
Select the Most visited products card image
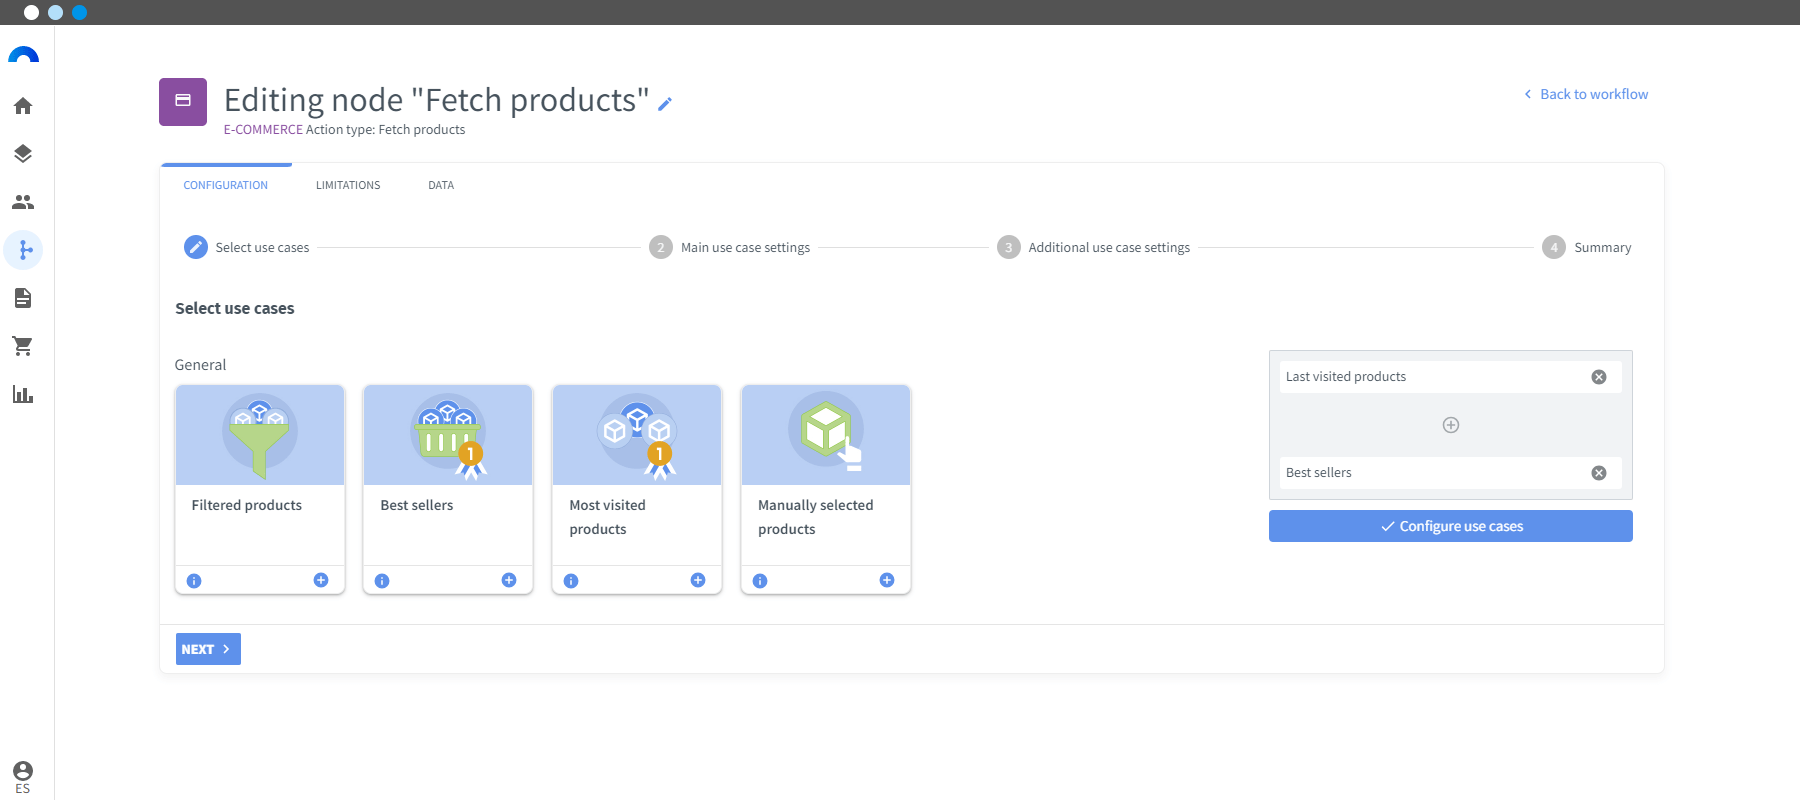[637, 435]
